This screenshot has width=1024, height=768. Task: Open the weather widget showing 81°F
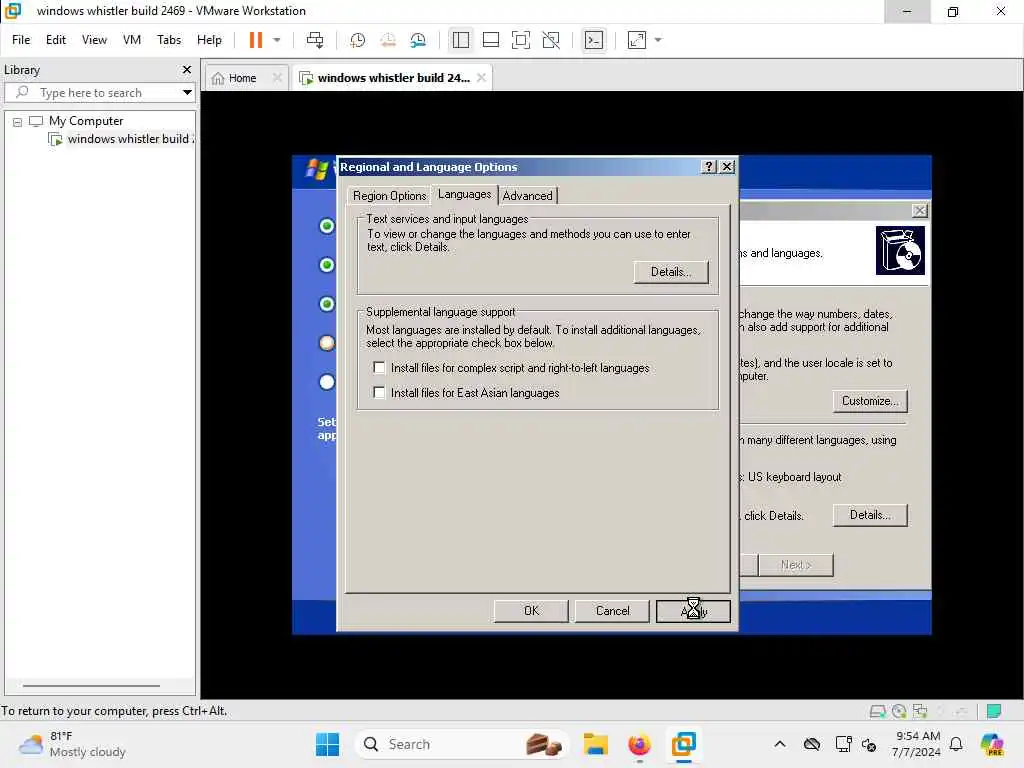[x=72, y=744]
